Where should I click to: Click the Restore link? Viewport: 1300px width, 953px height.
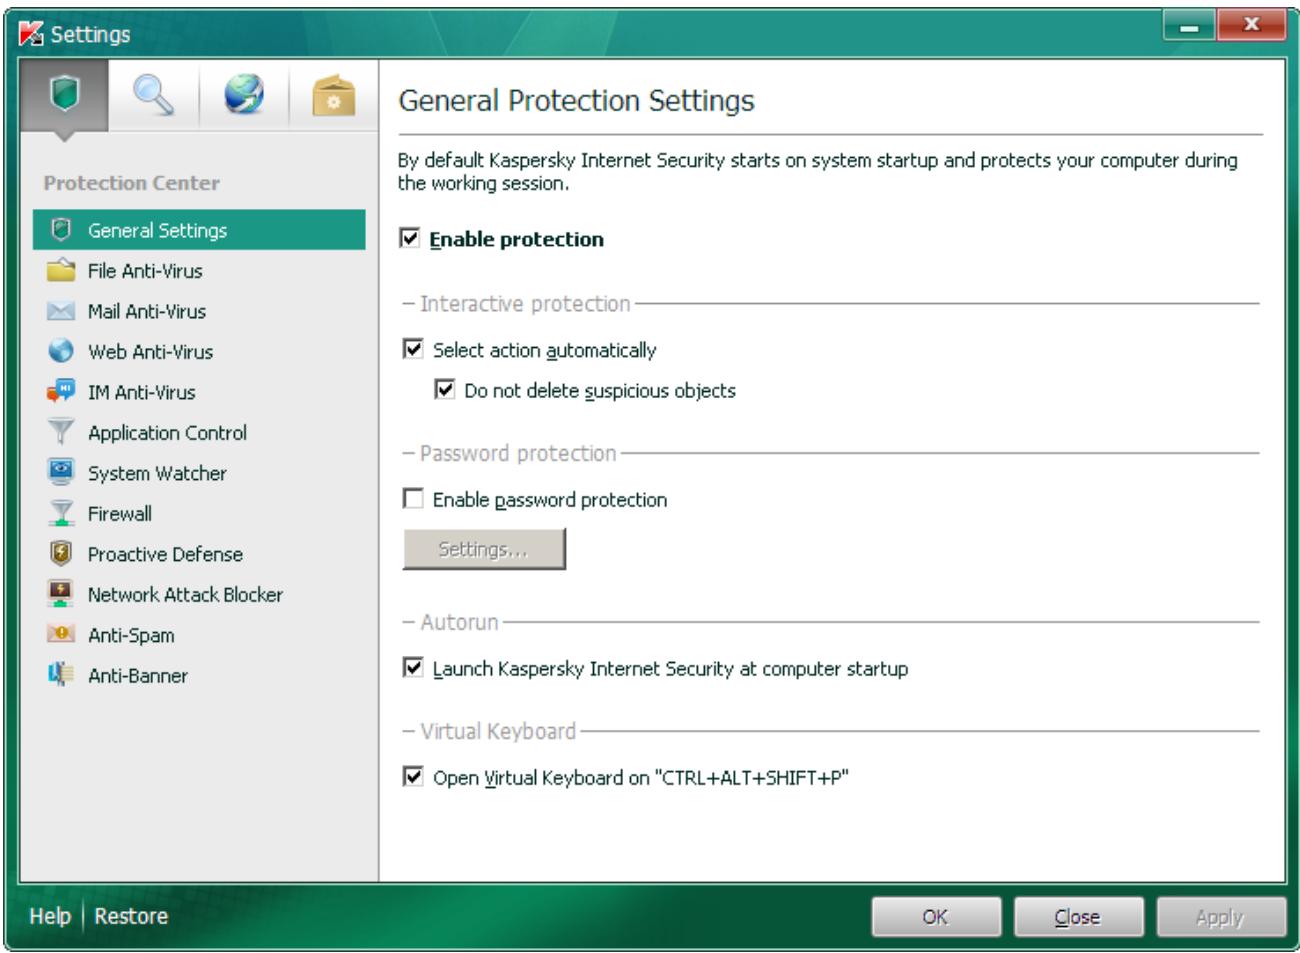tap(131, 916)
